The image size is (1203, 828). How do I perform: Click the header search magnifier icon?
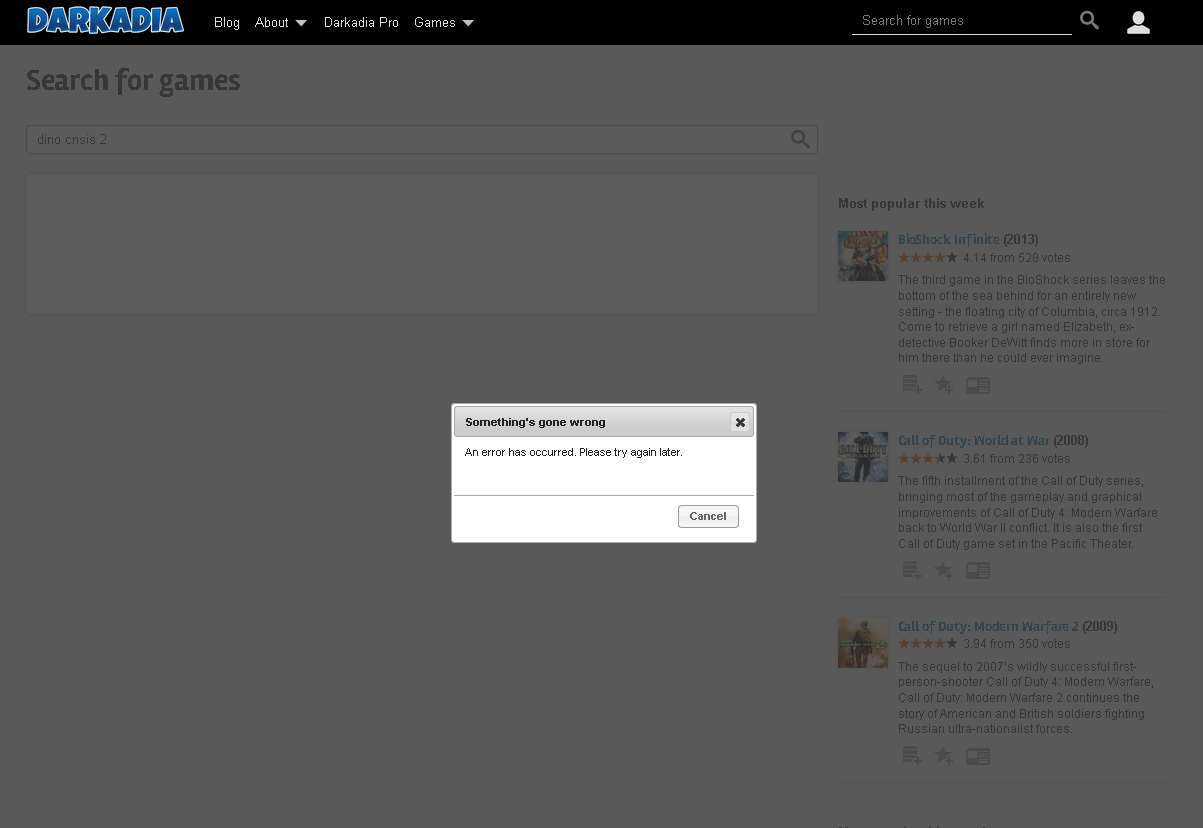1090,21
